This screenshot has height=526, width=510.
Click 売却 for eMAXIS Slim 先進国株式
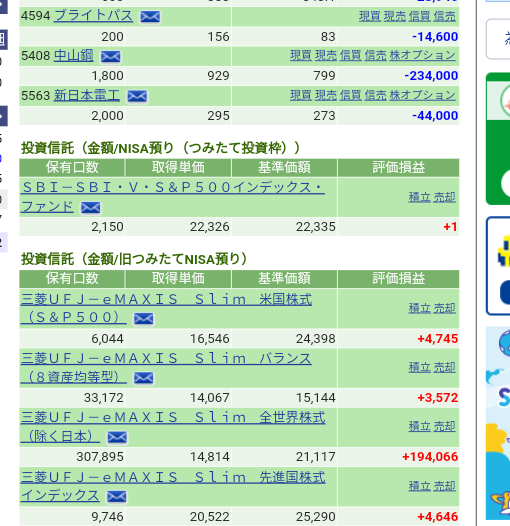445,486
